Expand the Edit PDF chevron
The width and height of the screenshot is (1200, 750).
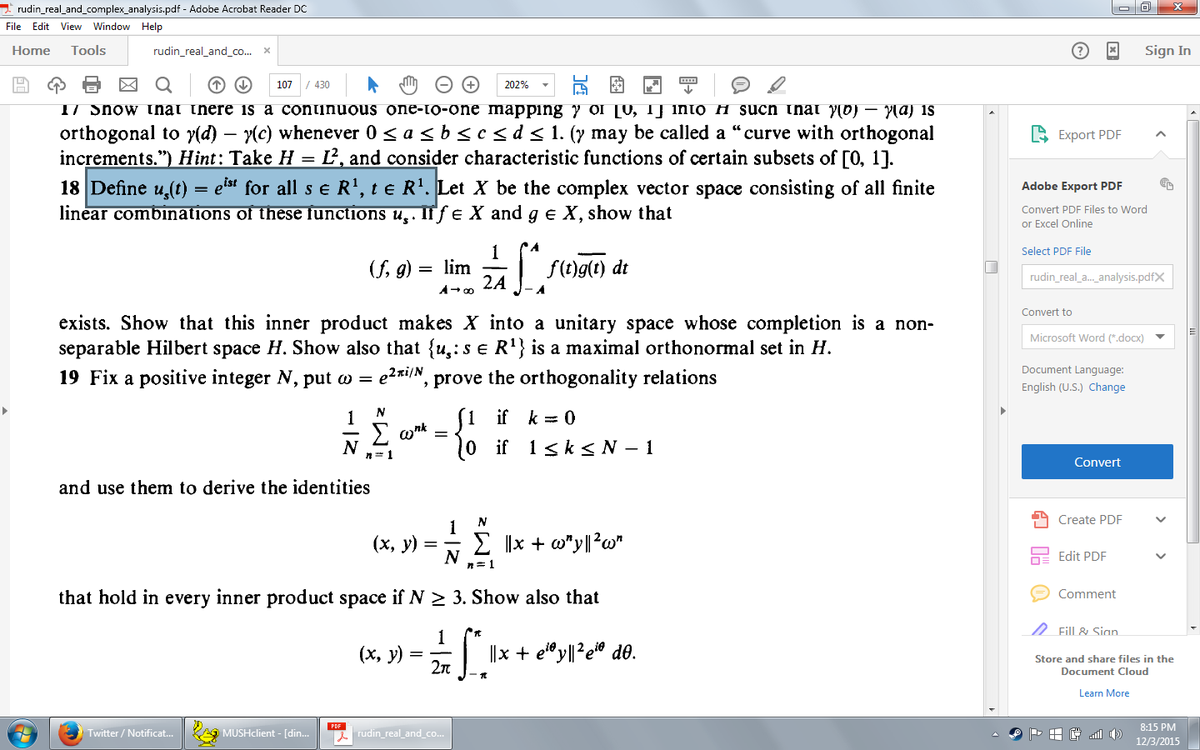1160,556
